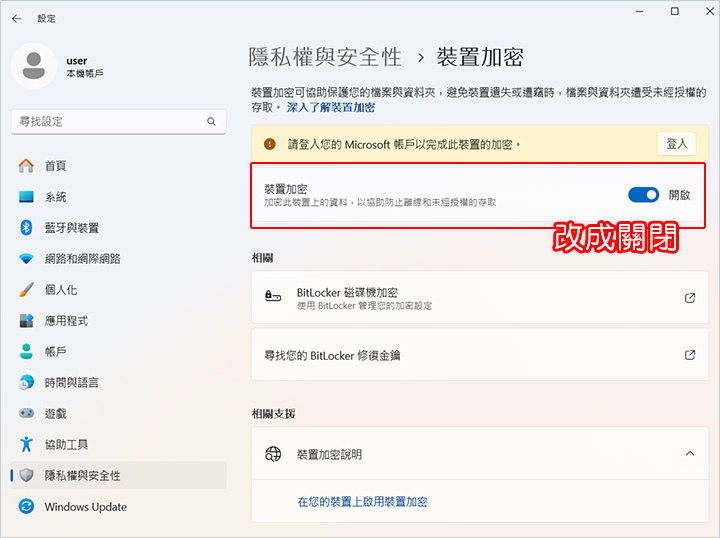The height and width of the screenshot is (538, 720).
Task: Select Windows Update in the sidebar
Action: [x=86, y=506]
